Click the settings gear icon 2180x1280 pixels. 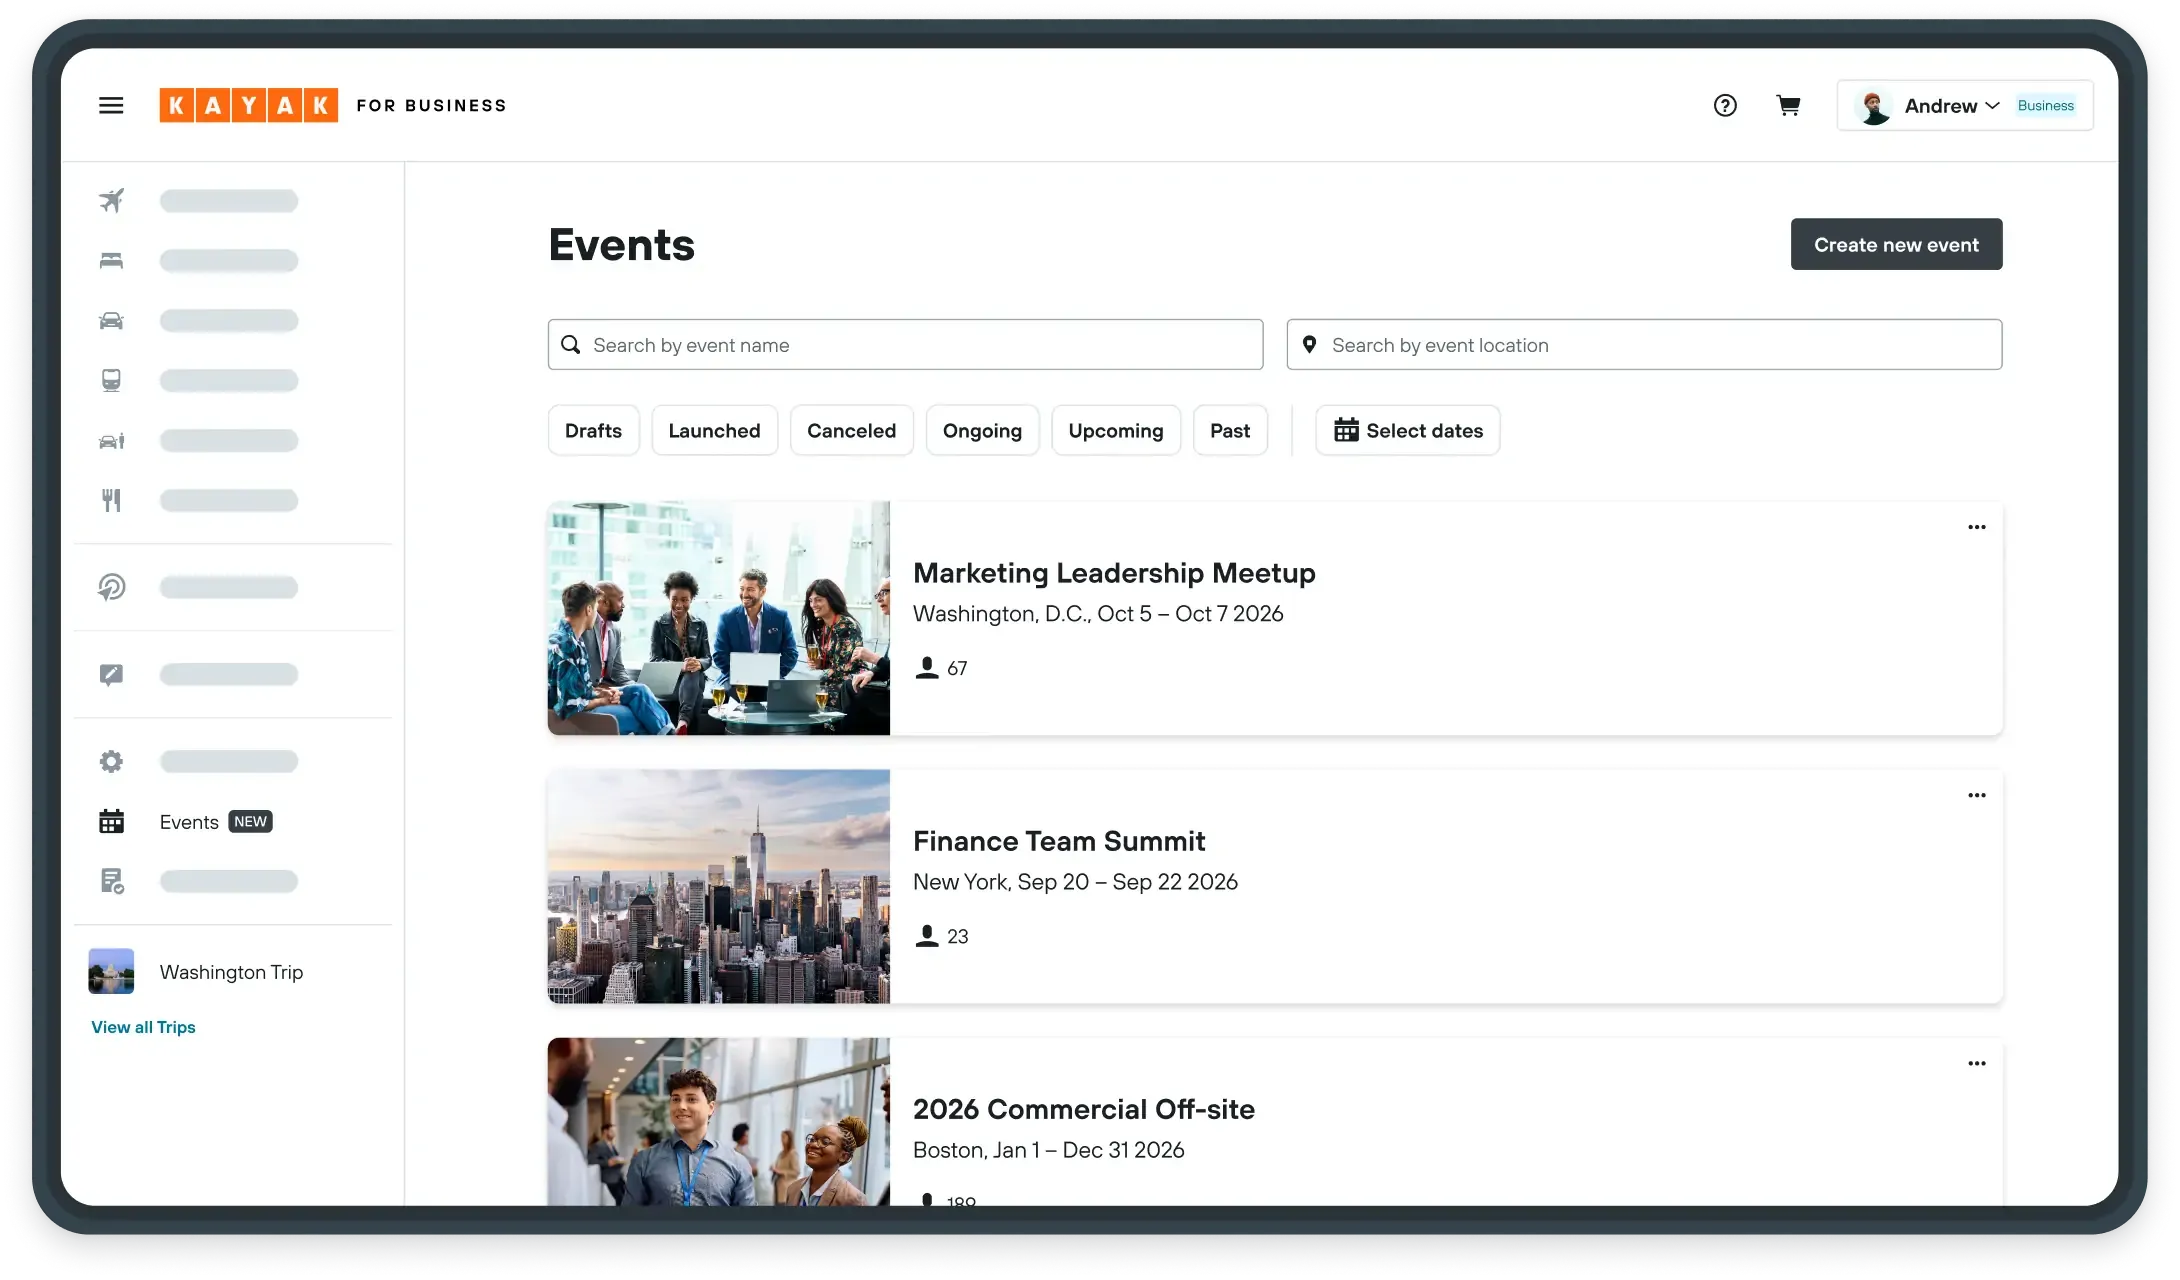(x=112, y=761)
